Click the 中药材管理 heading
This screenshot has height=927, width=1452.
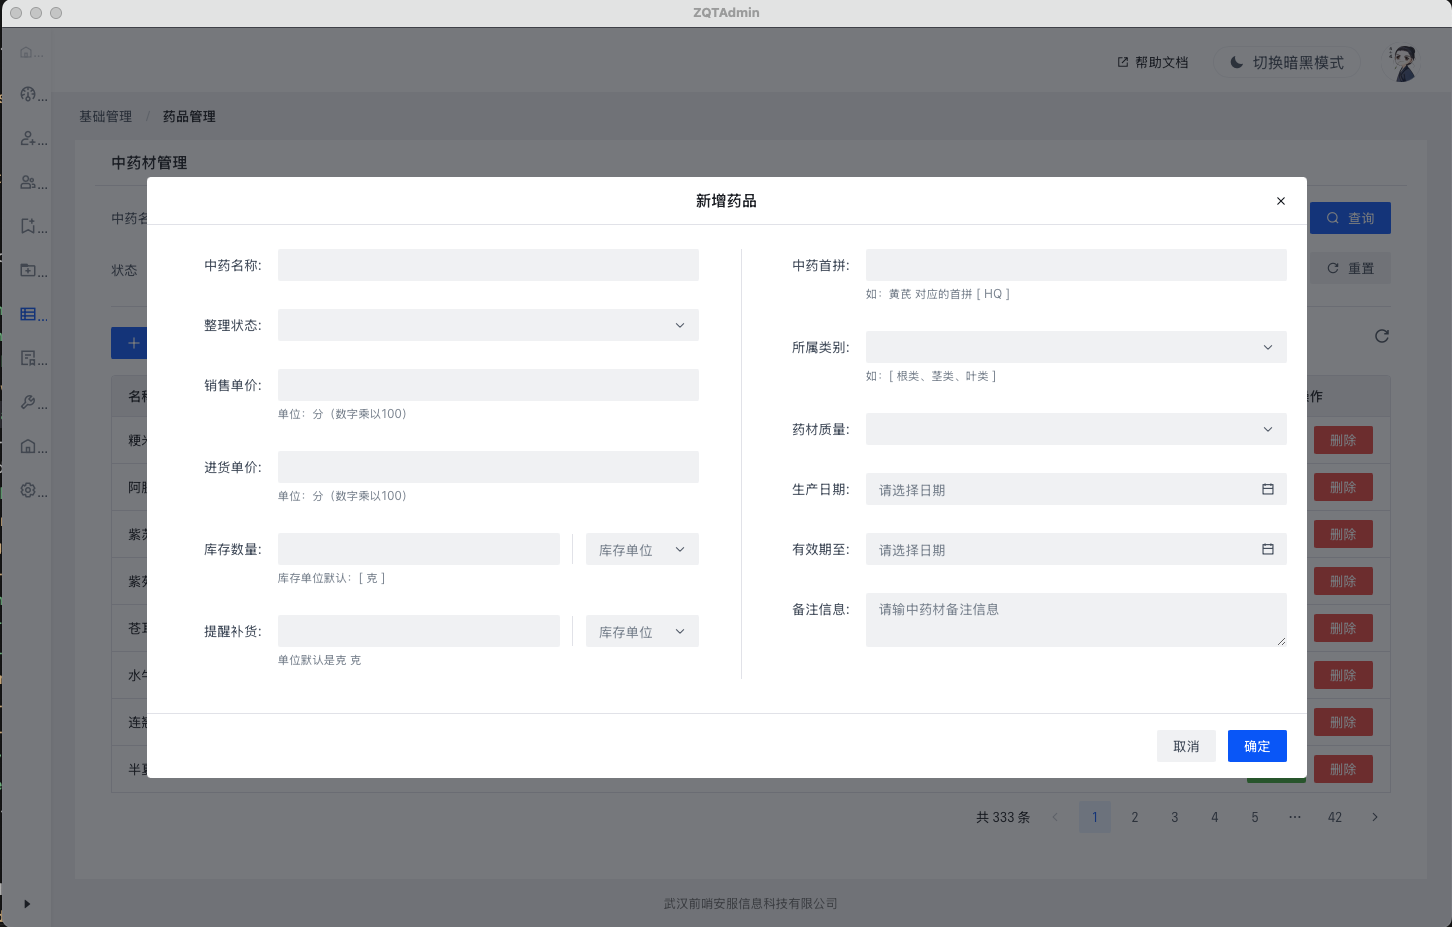click(149, 162)
